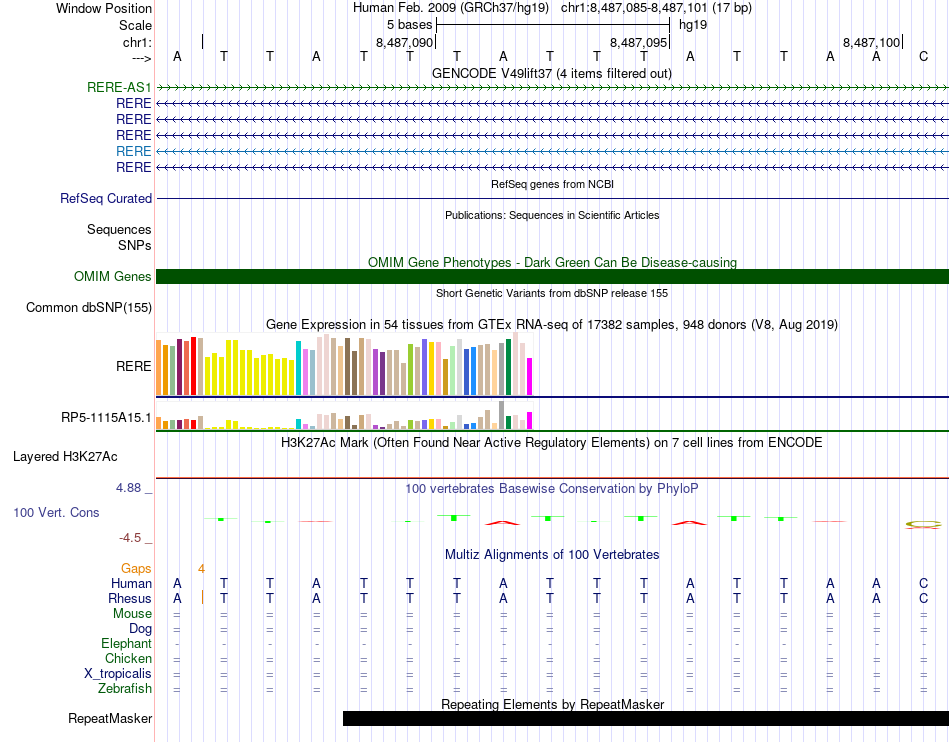Select the X_tropicalis alignment row label
The image size is (950, 742).
coord(118,674)
